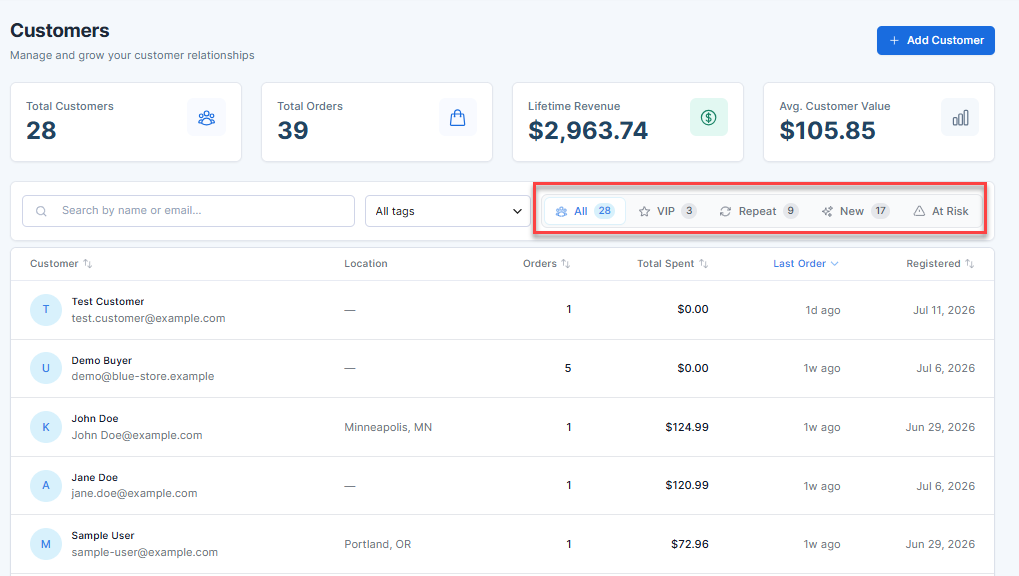Click the $124.99 total spent cell

[687, 427]
